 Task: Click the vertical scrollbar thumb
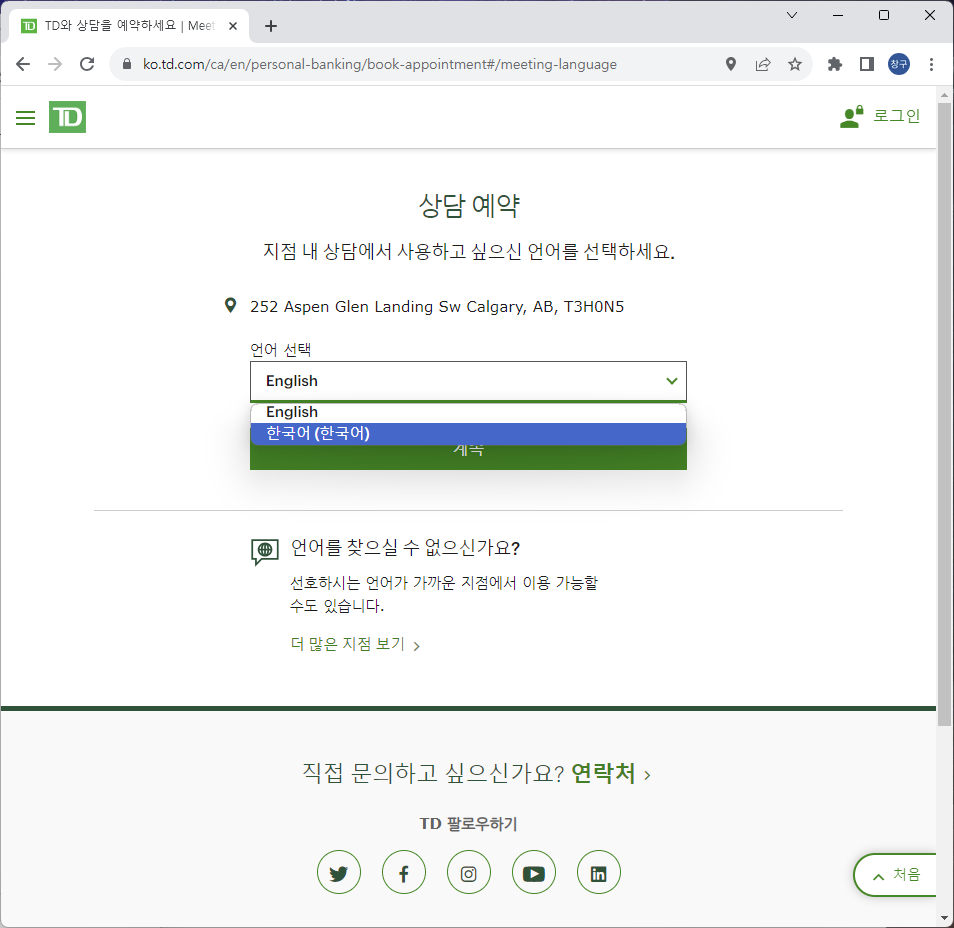pos(944,414)
